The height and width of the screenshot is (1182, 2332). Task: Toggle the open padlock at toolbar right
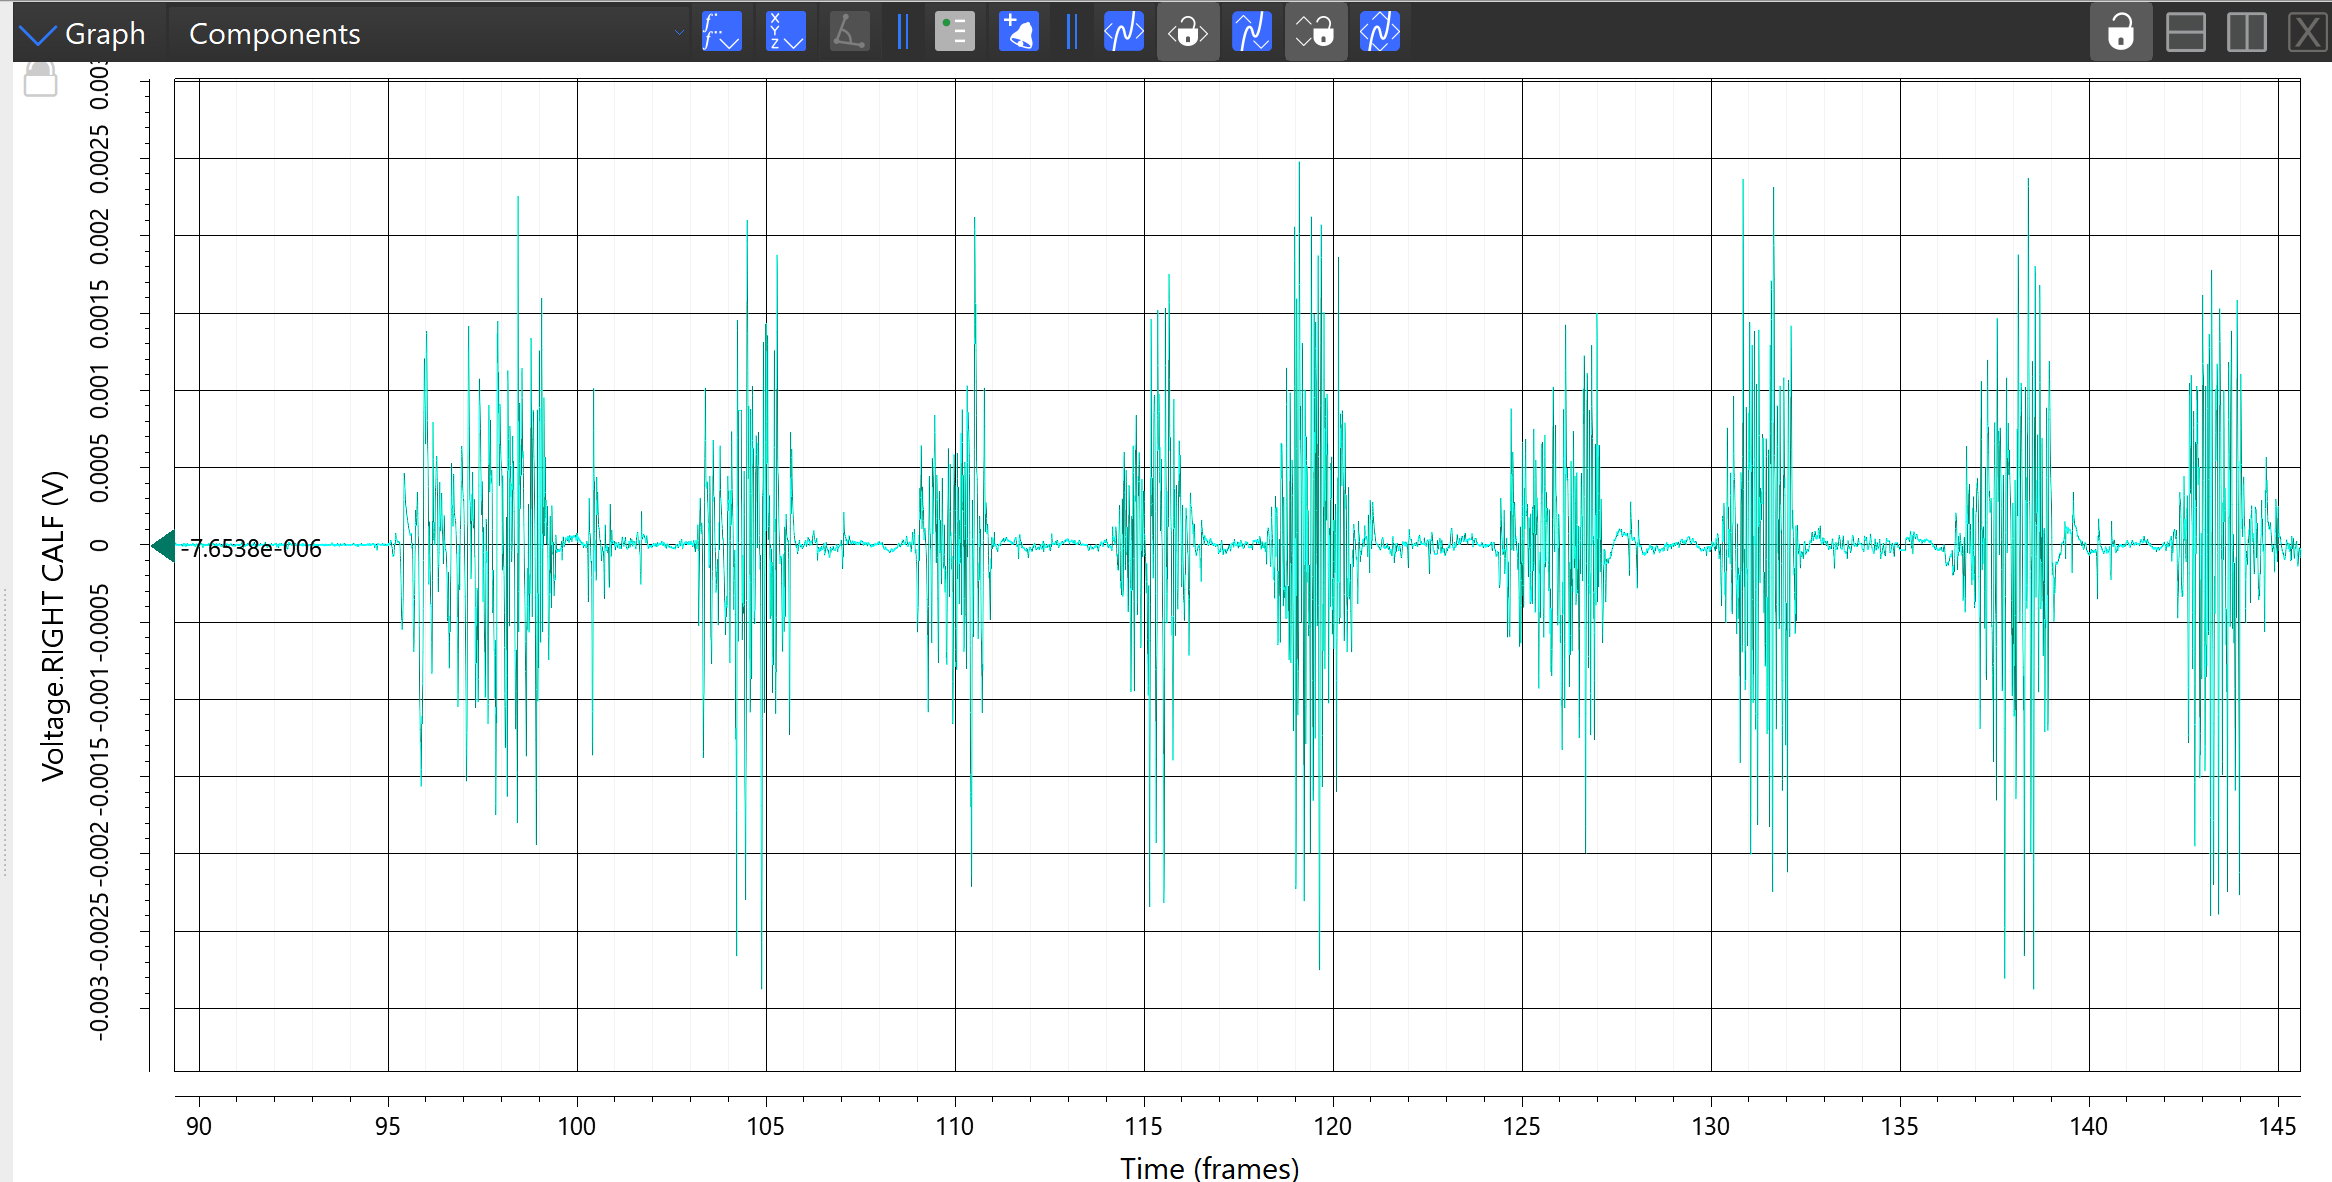(2120, 32)
